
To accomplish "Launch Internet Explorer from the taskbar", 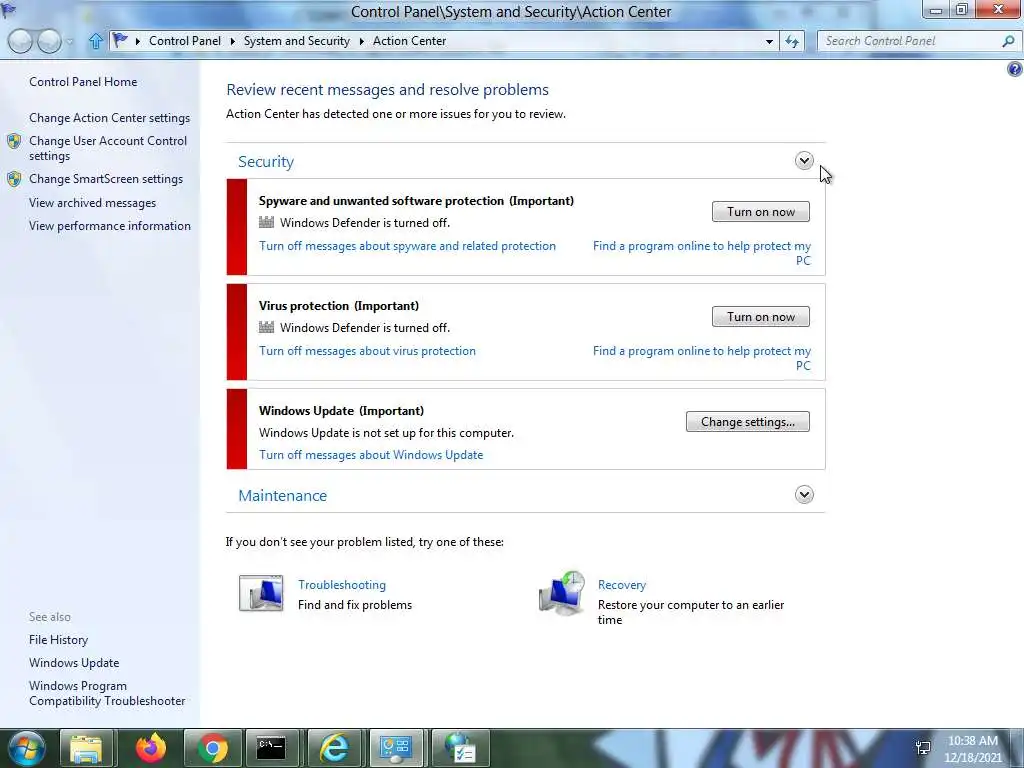I will click(334, 748).
